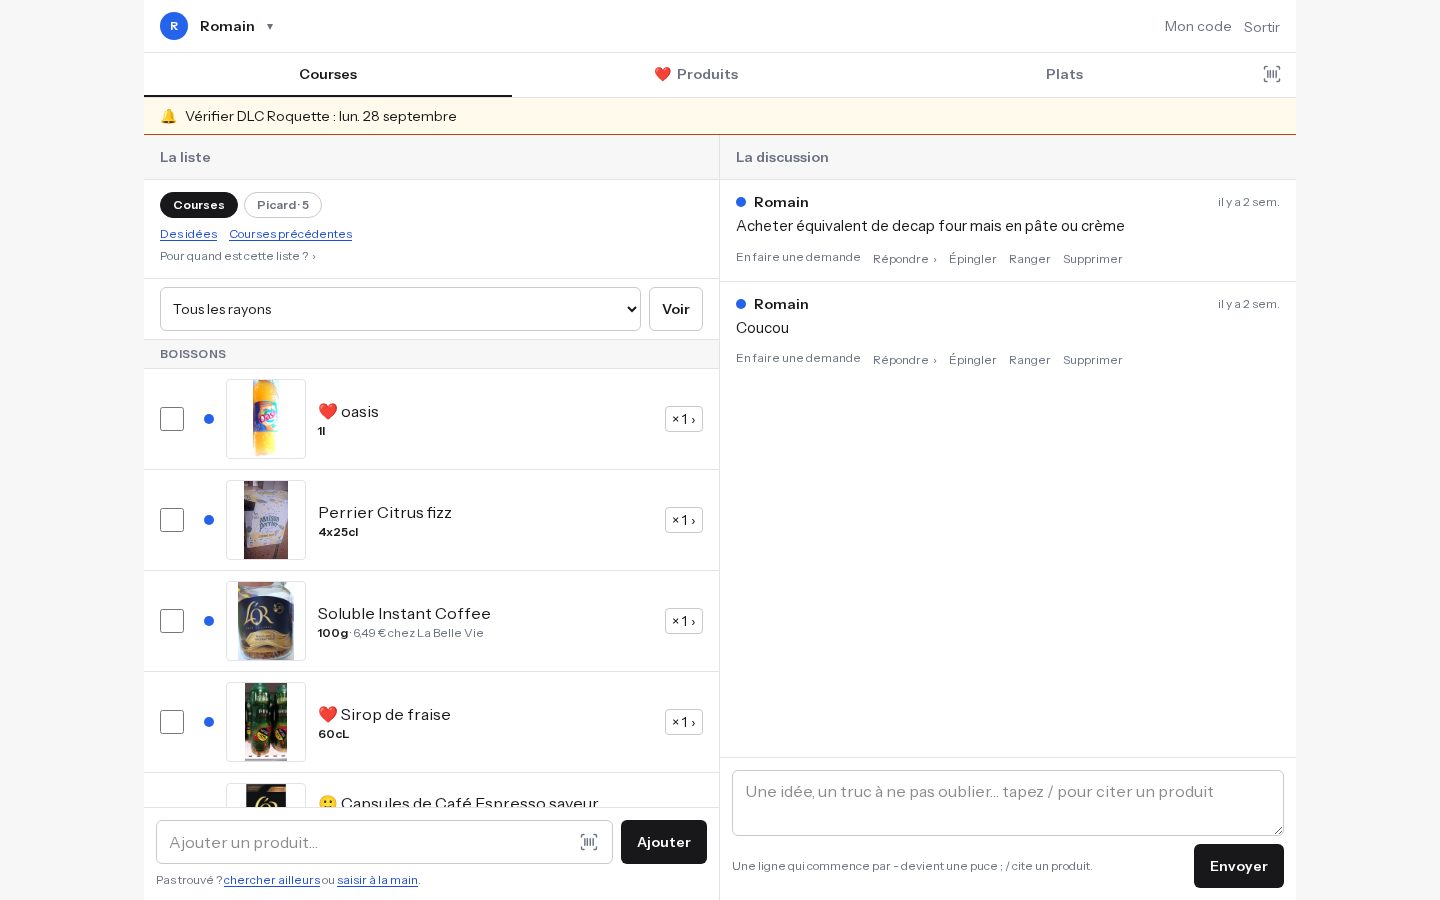Pin the decap four message with Épingler

click(x=973, y=259)
